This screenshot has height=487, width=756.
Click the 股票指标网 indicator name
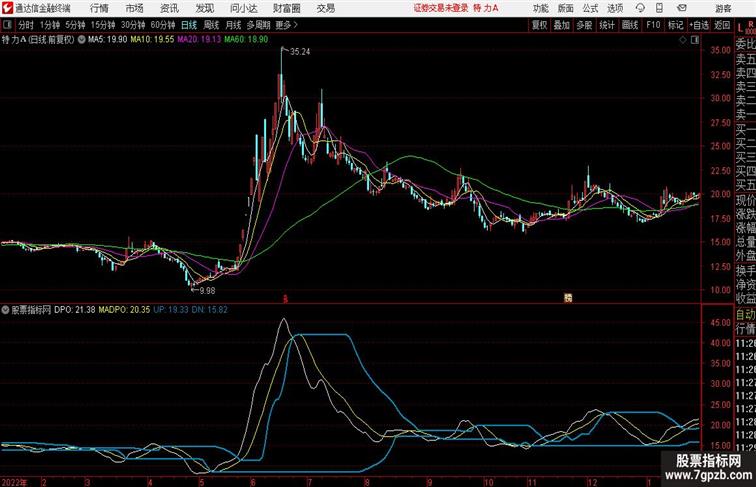pyautogui.click(x=31, y=310)
